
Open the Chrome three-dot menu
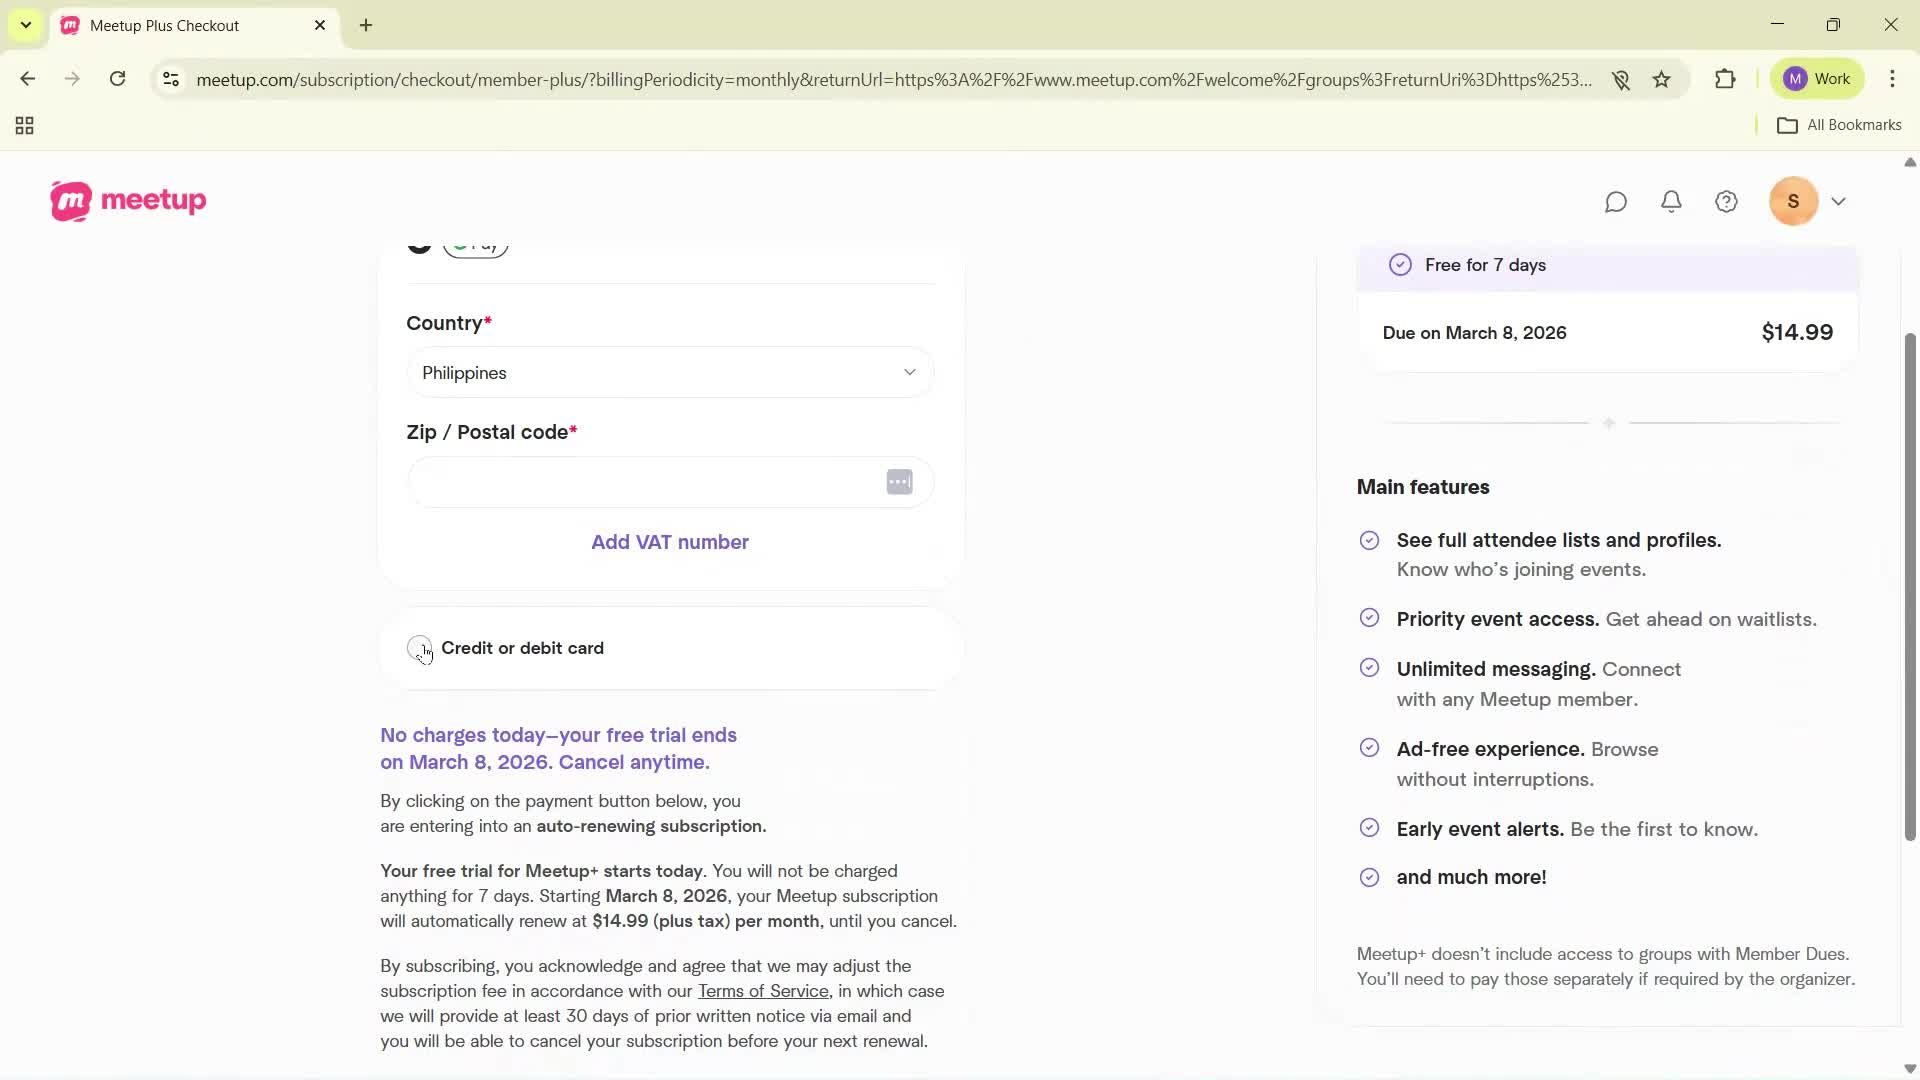click(1893, 79)
